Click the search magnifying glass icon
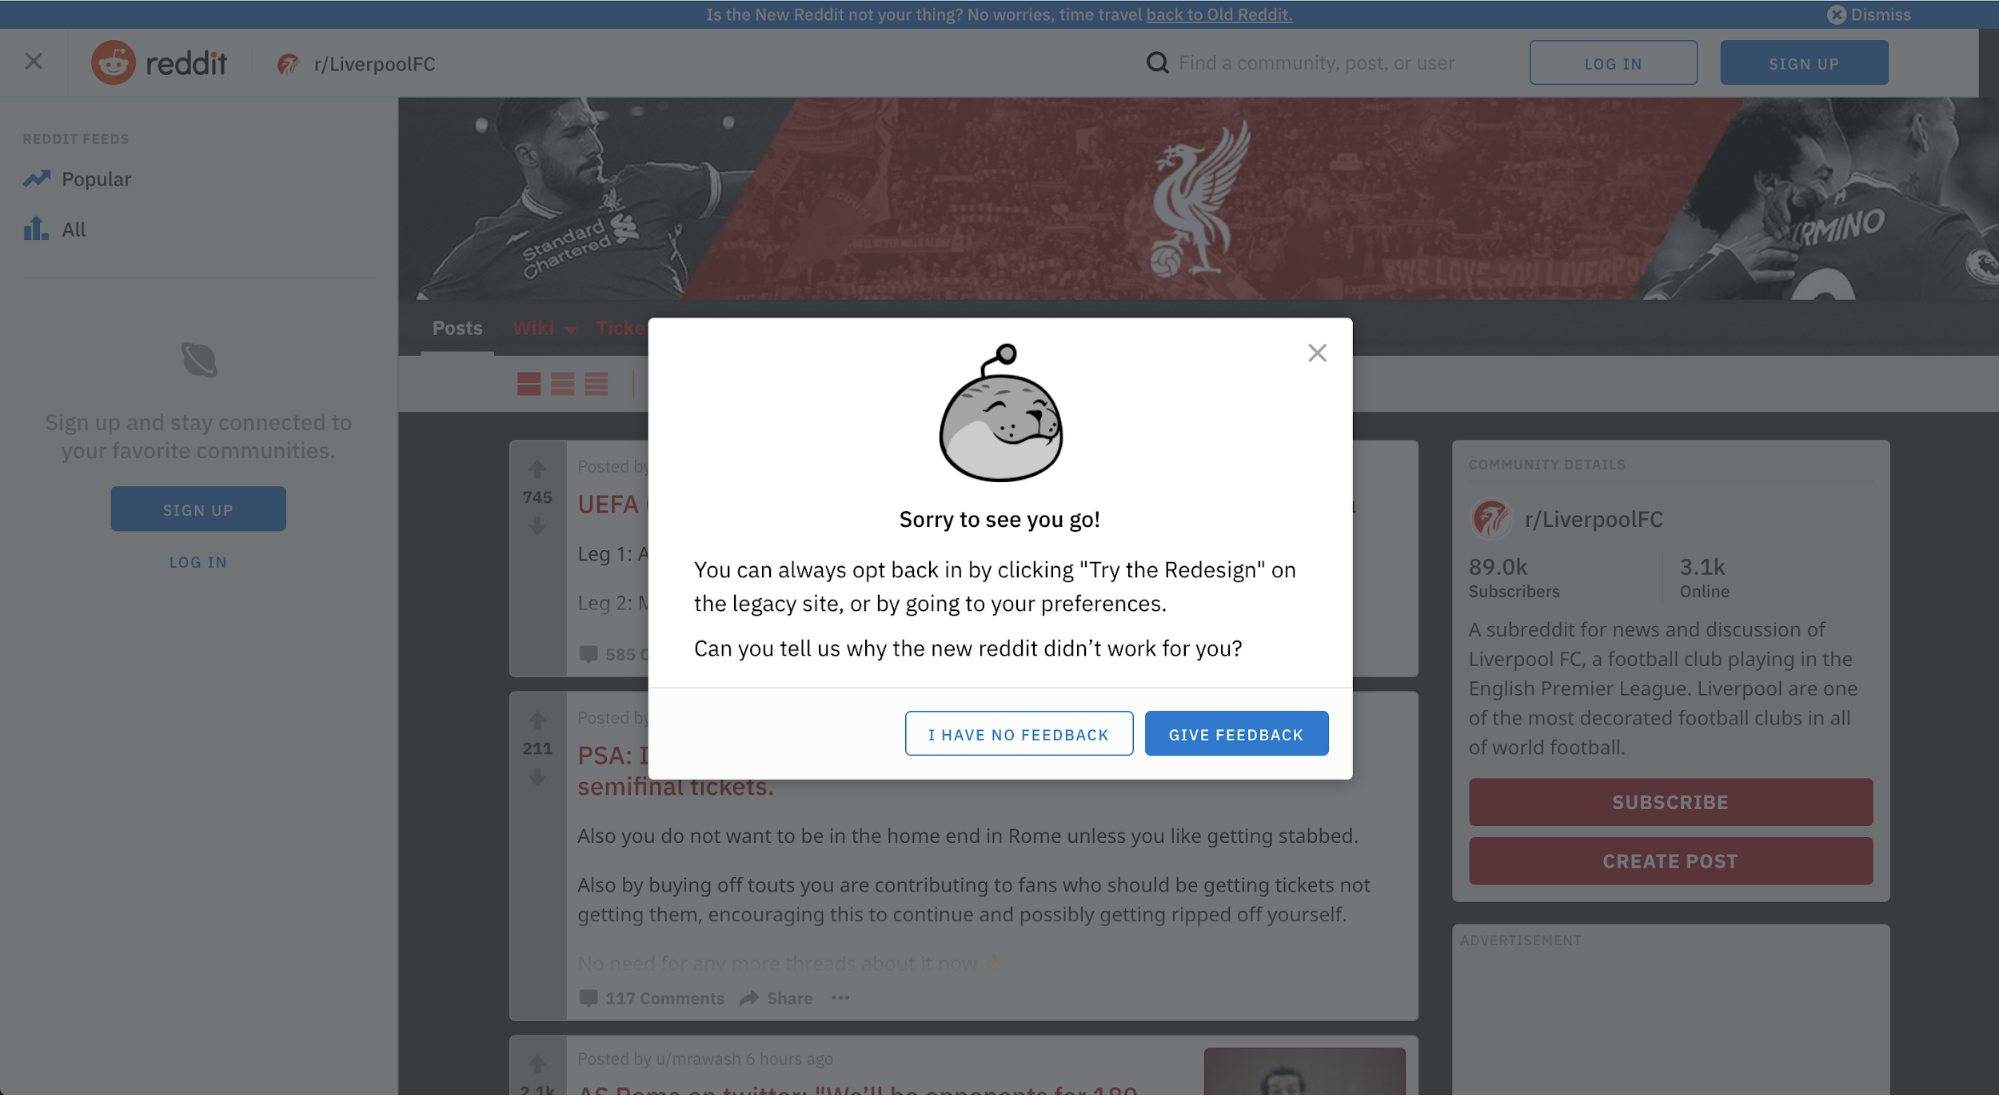 pyautogui.click(x=1157, y=62)
